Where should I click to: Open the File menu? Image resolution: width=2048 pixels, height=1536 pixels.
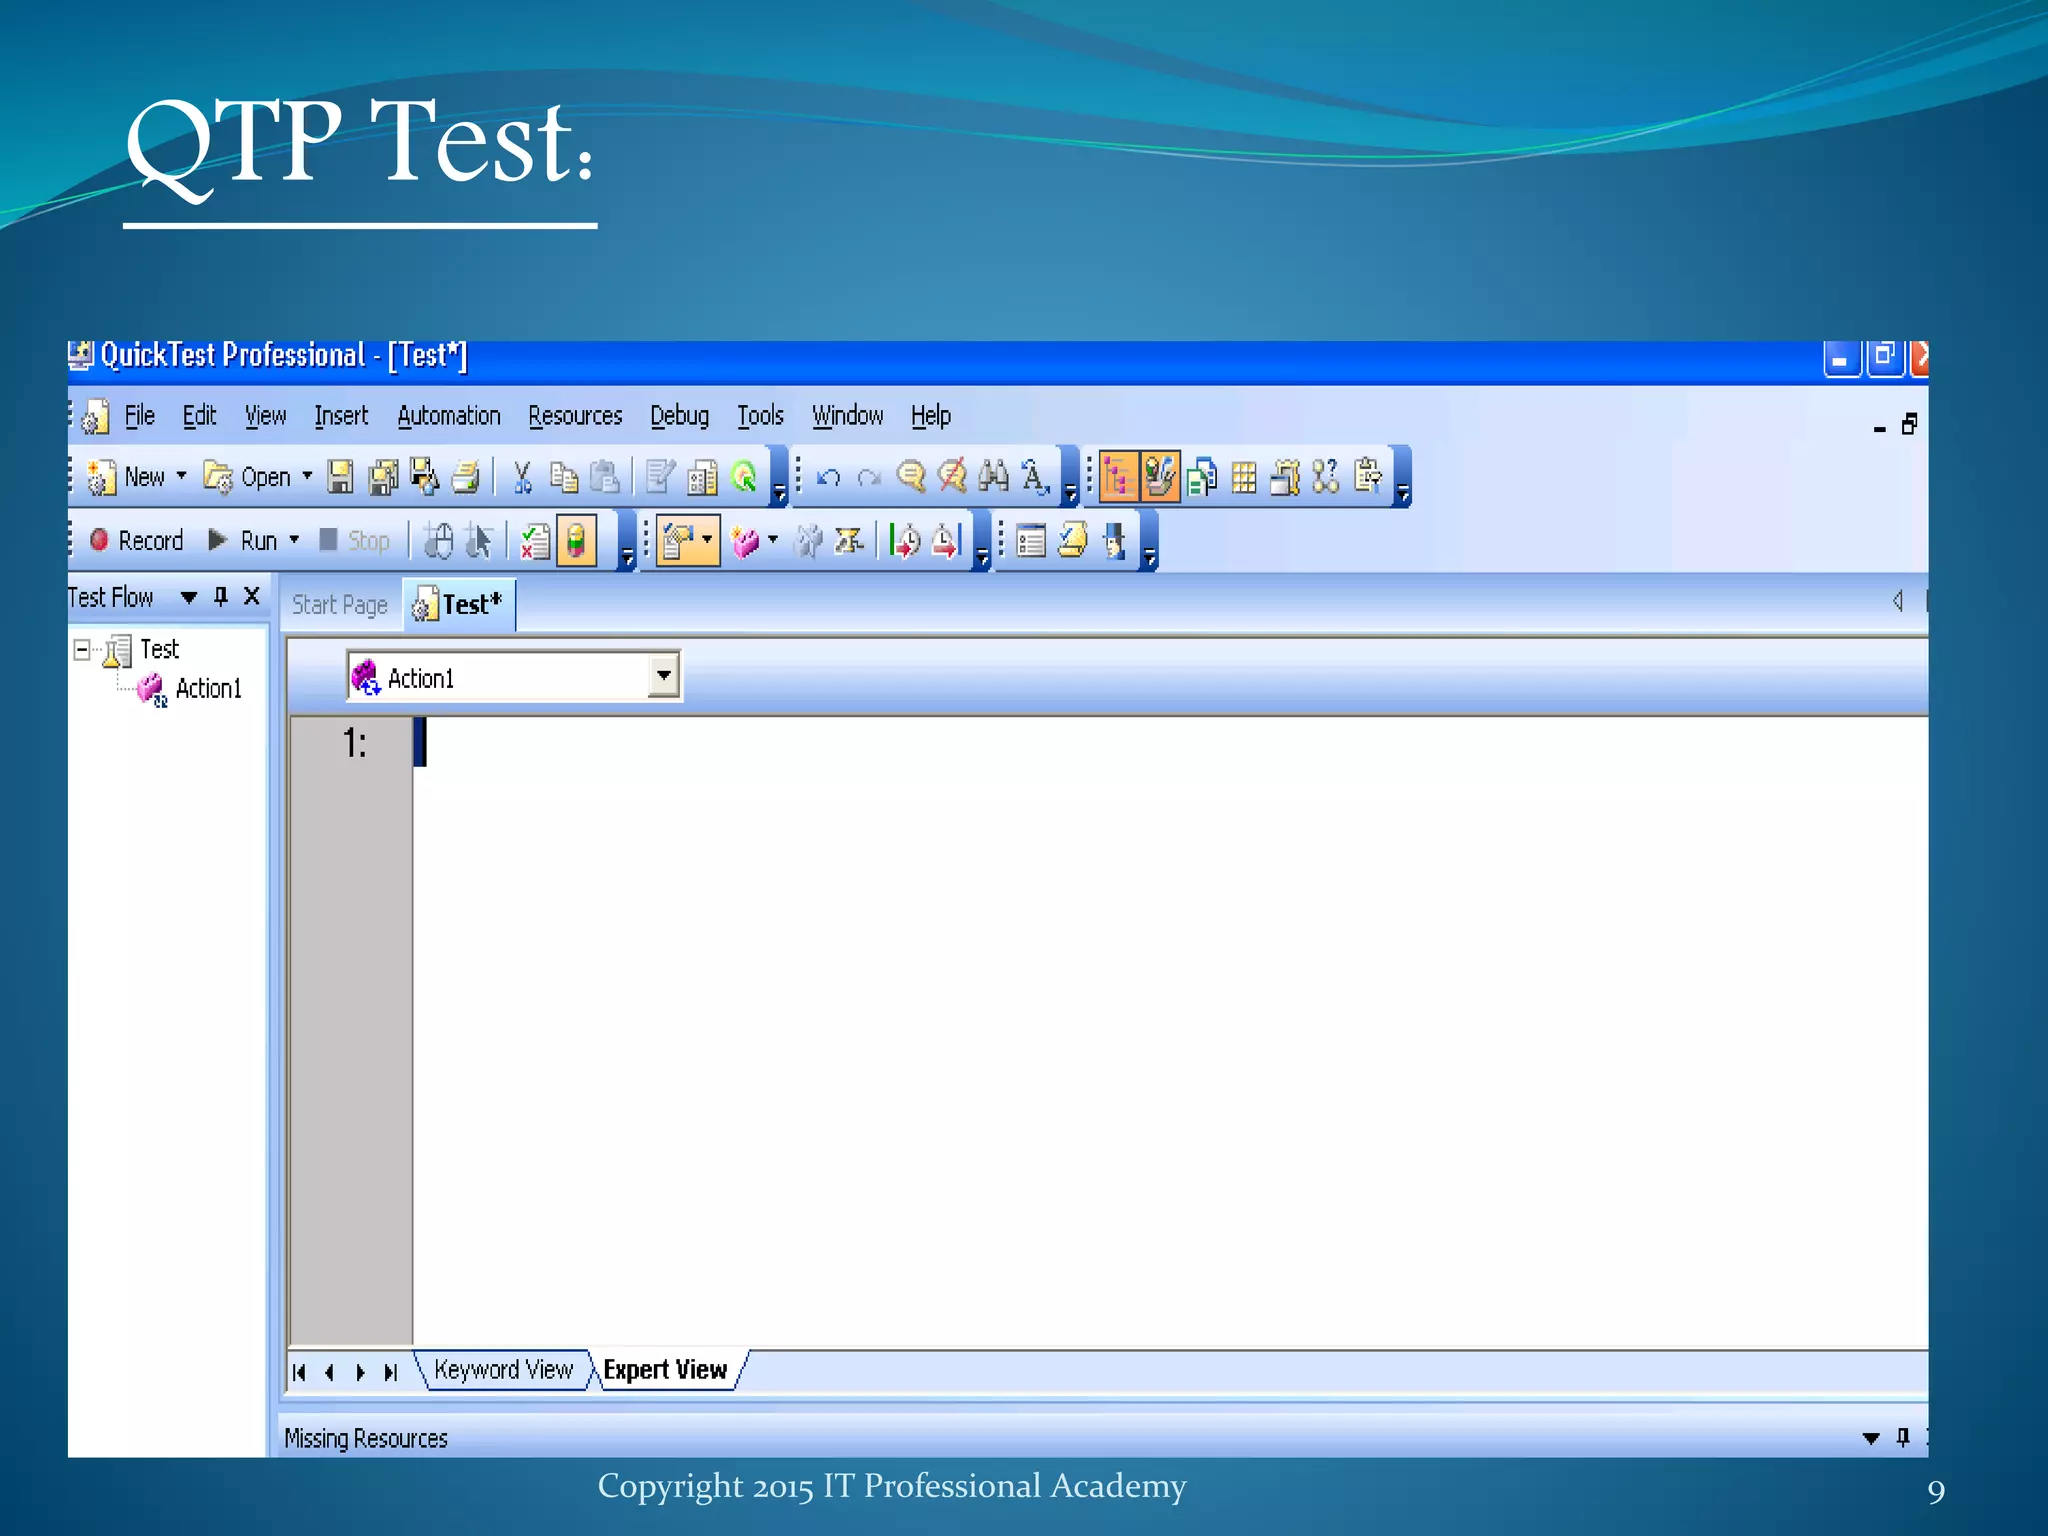139,416
